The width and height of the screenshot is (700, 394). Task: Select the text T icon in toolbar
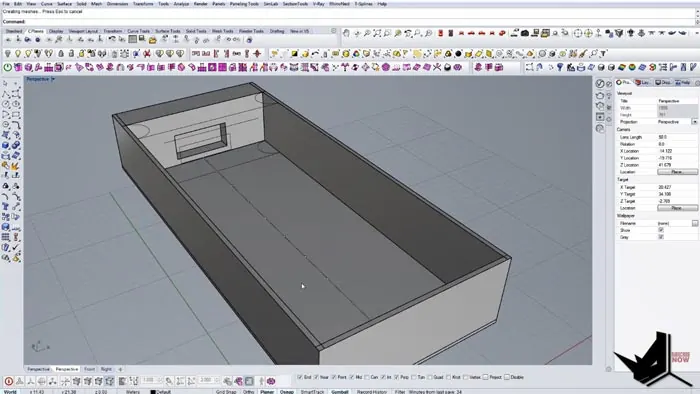pyautogui.click(x=604, y=54)
